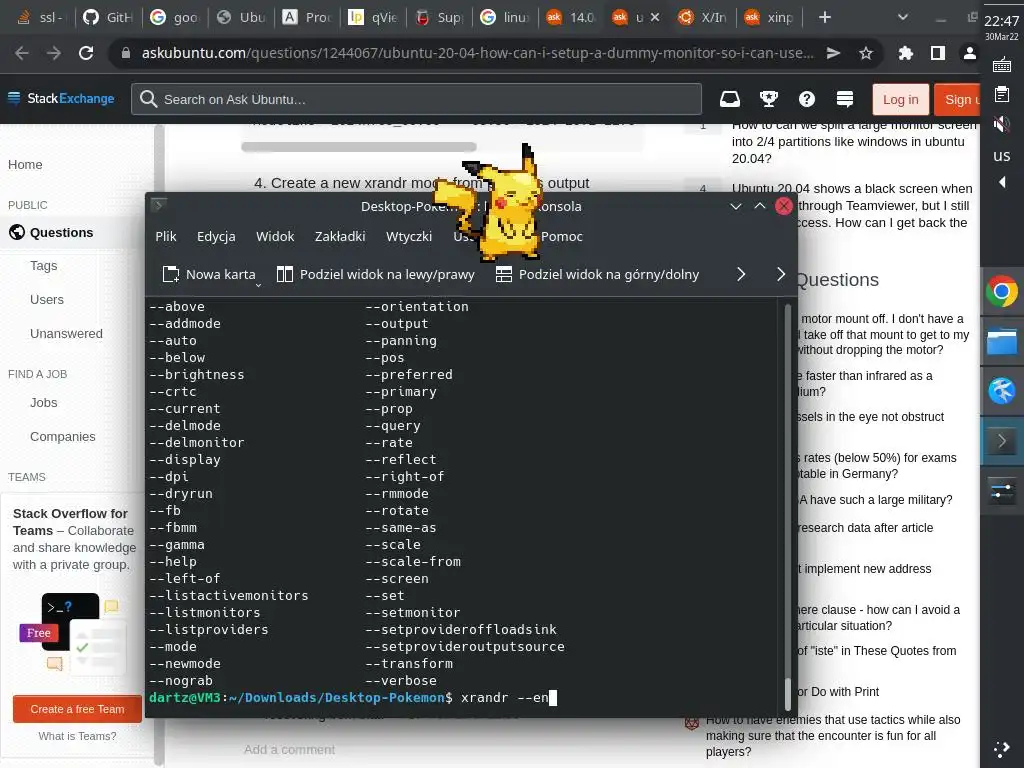
Task: Split view top/bottom in Konsole
Action: [x=597, y=274]
